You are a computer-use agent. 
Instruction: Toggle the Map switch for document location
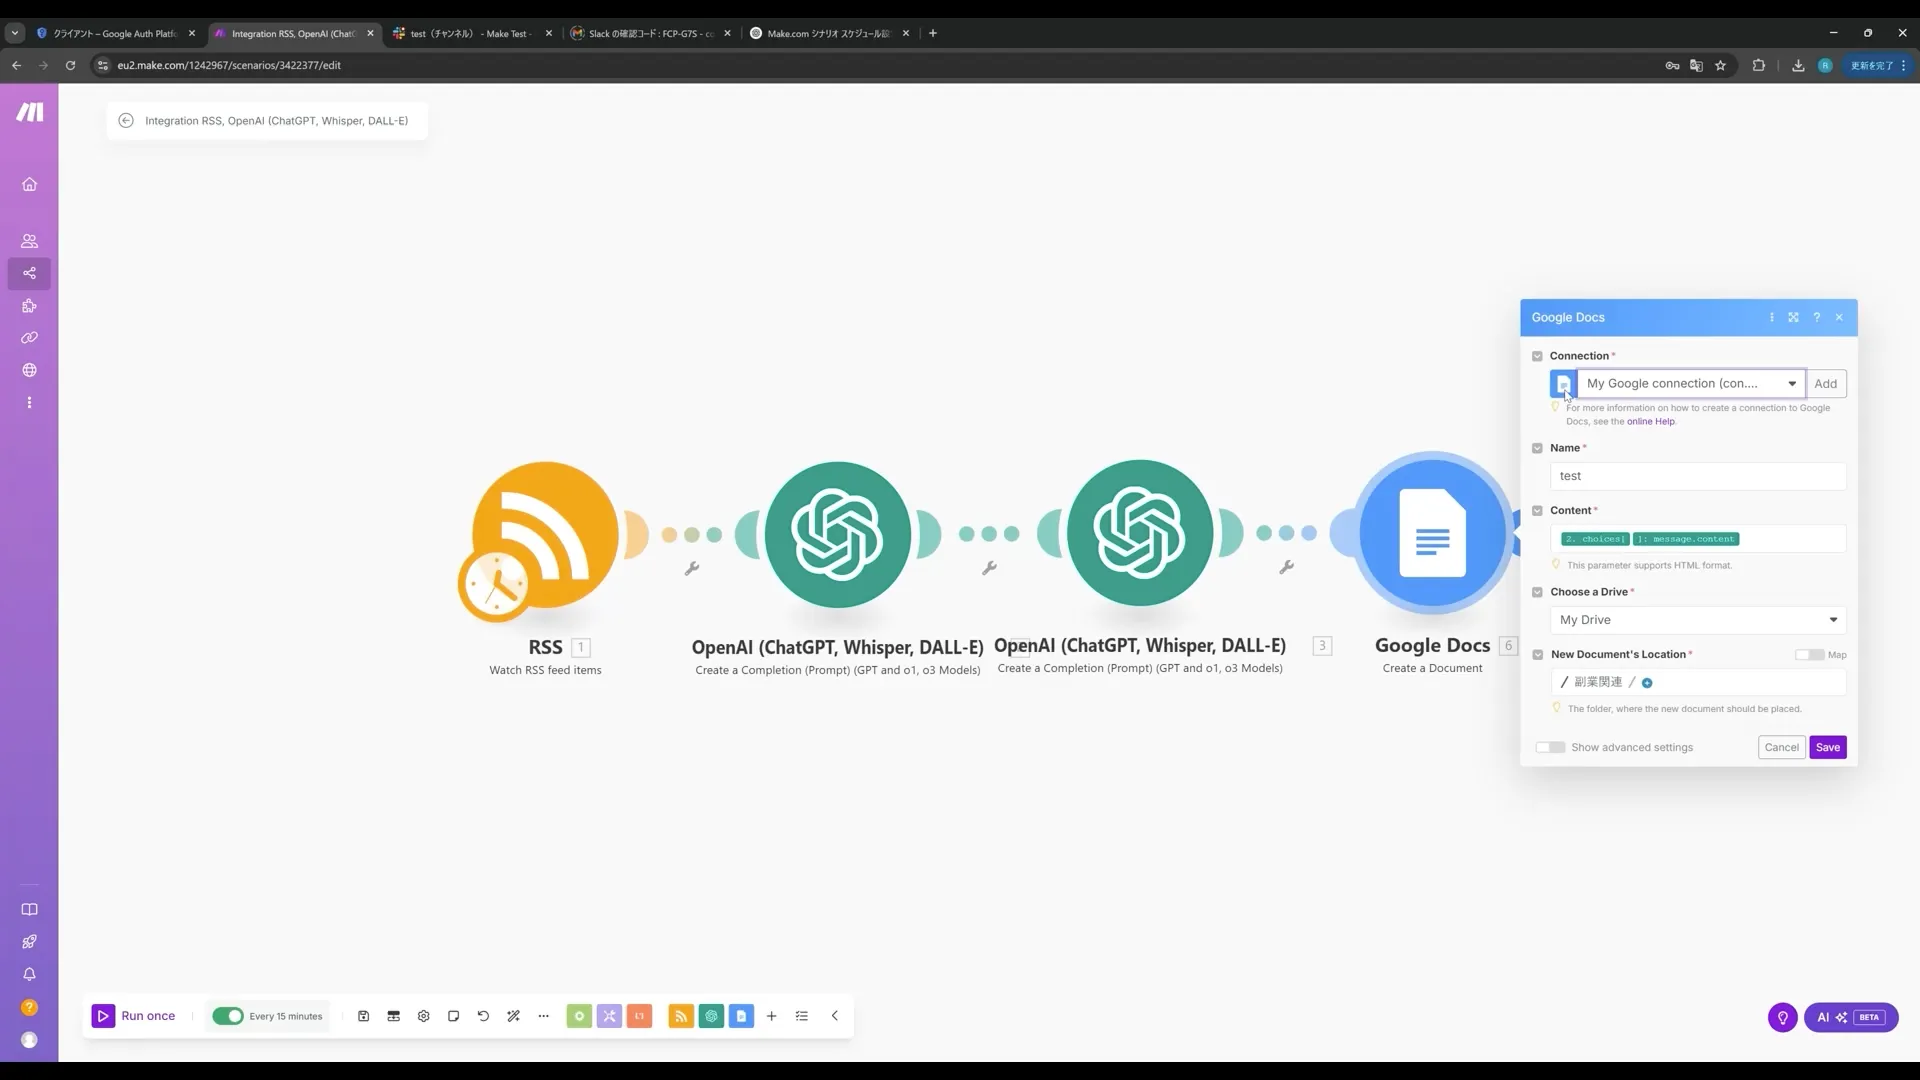[1808, 655]
